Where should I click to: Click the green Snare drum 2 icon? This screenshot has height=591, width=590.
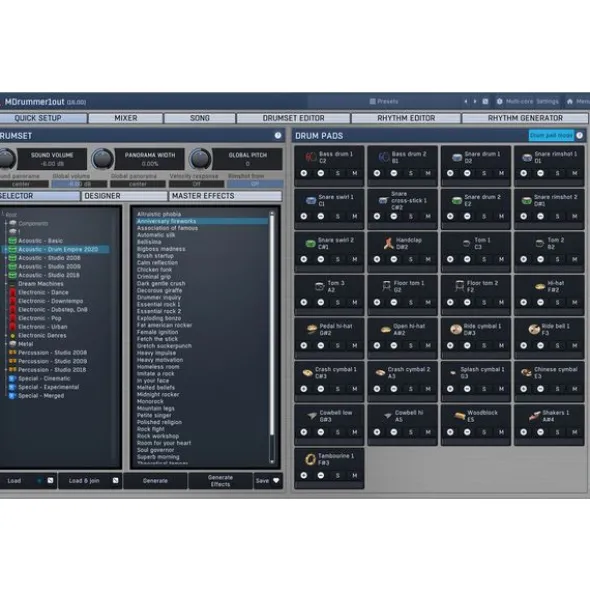point(457,200)
